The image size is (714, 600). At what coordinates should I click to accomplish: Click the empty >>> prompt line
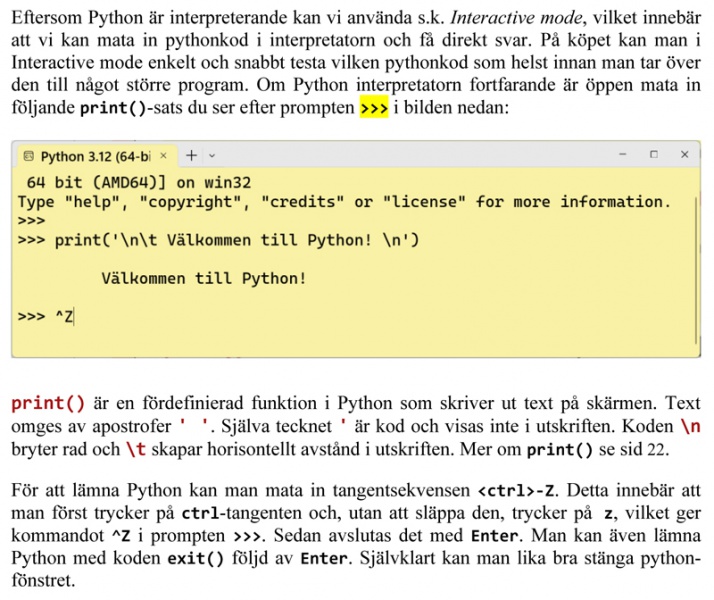31,220
